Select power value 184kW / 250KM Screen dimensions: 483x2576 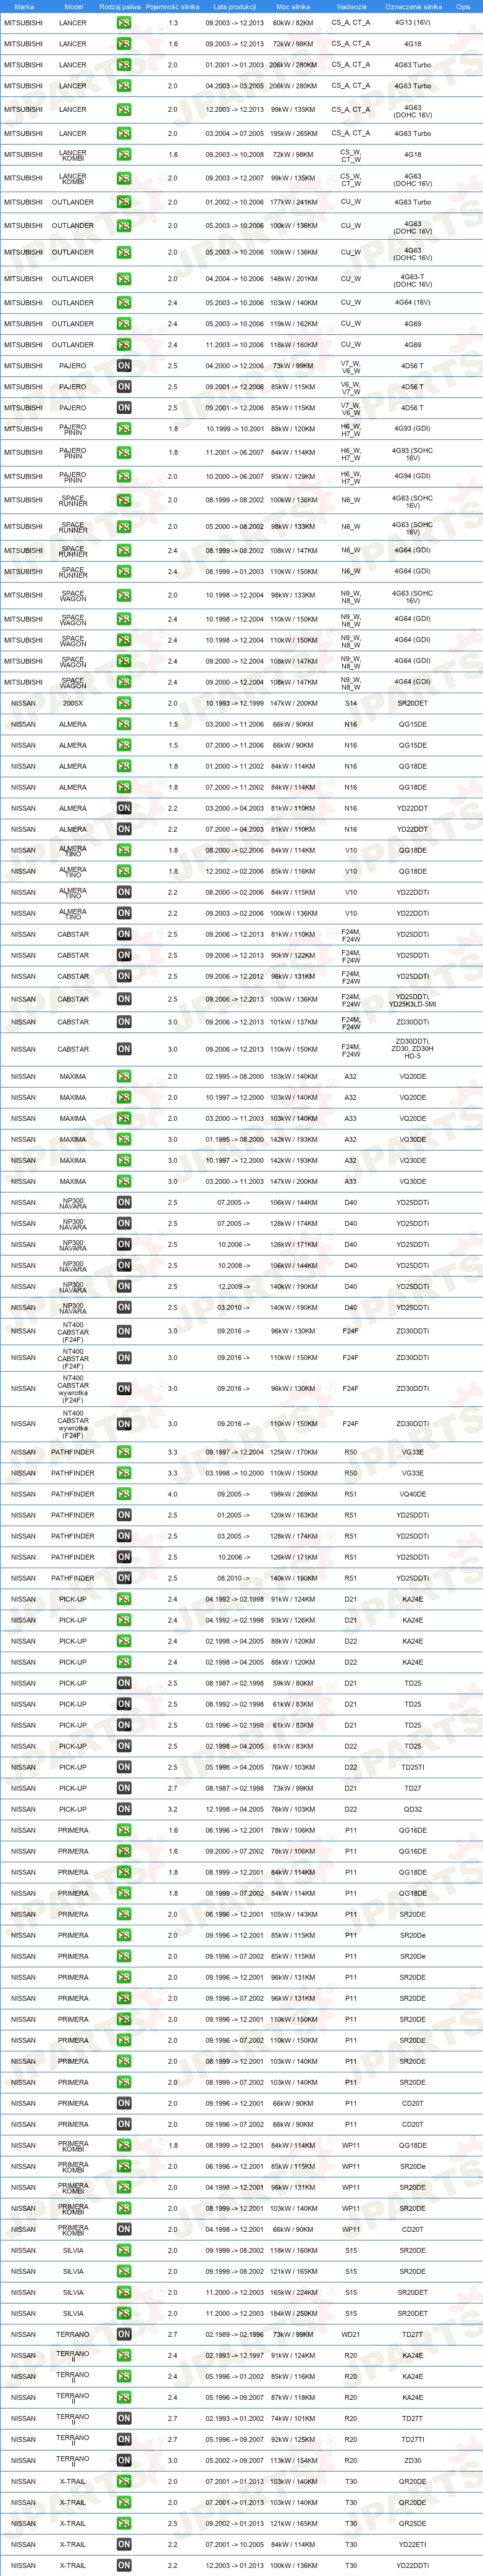(293, 2313)
